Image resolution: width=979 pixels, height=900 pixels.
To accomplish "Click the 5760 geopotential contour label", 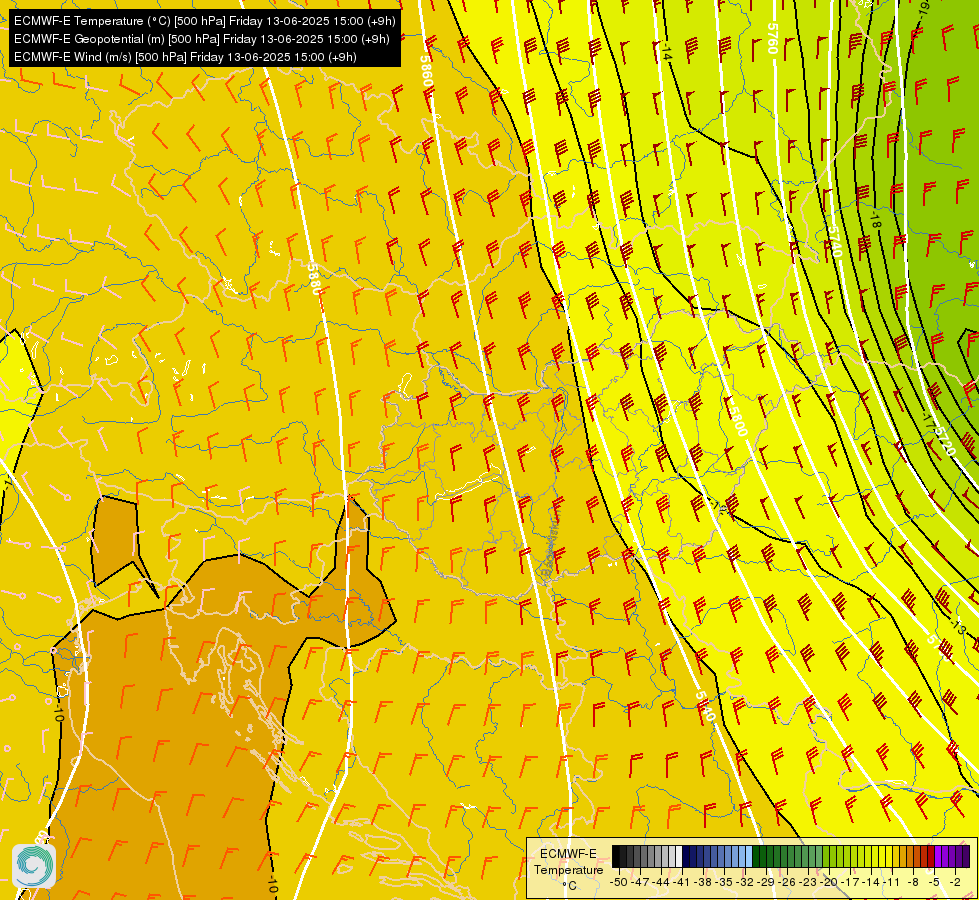I will click(x=772, y=39).
